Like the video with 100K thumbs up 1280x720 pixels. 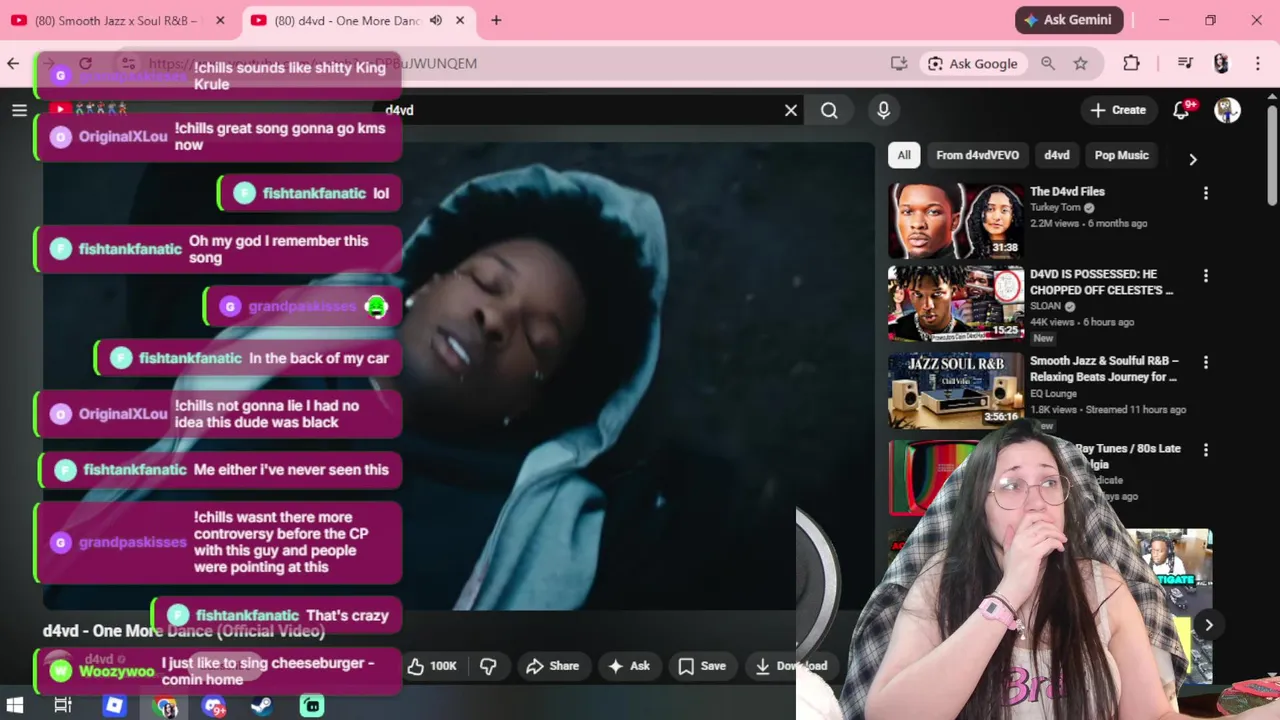point(432,666)
